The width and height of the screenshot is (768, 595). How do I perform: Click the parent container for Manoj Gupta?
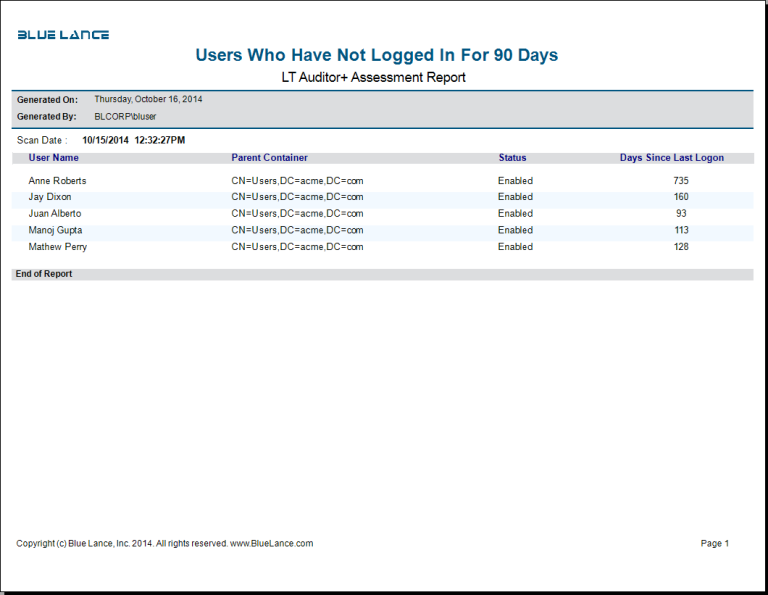pos(297,230)
